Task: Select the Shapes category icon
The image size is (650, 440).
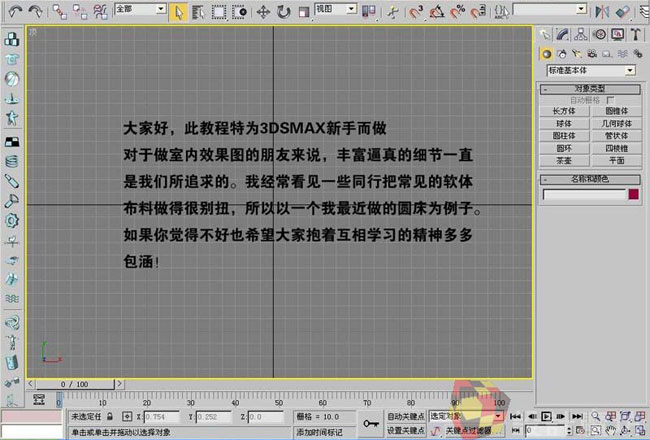Action: [x=562, y=54]
